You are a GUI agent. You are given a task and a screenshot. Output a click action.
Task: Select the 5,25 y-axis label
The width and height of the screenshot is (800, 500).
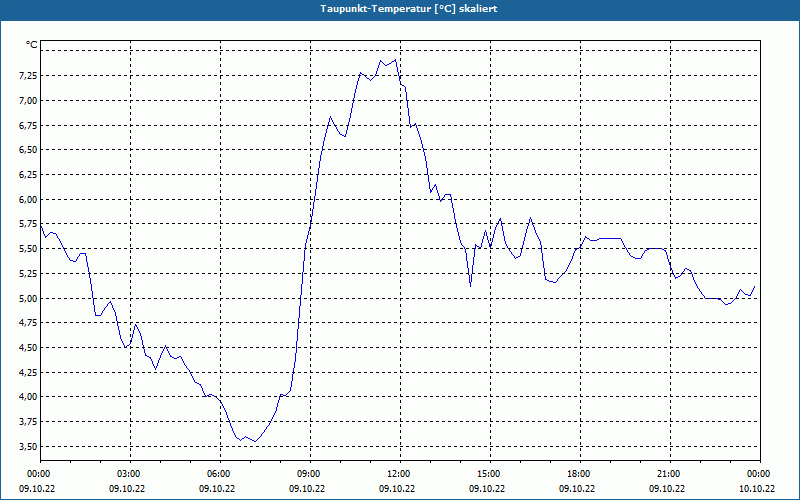[x=28, y=273]
